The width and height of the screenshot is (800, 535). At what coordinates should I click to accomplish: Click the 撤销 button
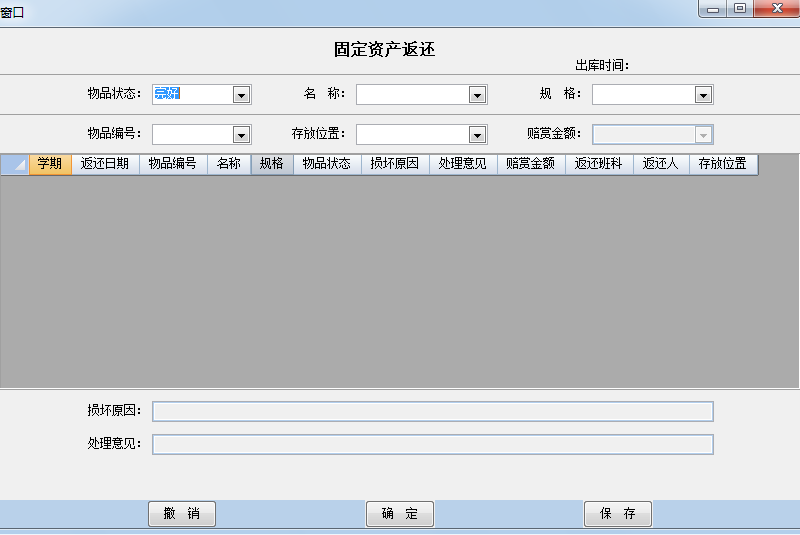tap(182, 514)
